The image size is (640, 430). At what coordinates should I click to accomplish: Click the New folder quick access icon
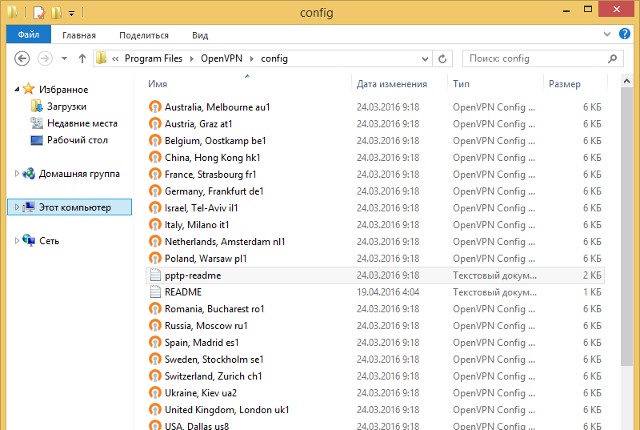(x=56, y=13)
